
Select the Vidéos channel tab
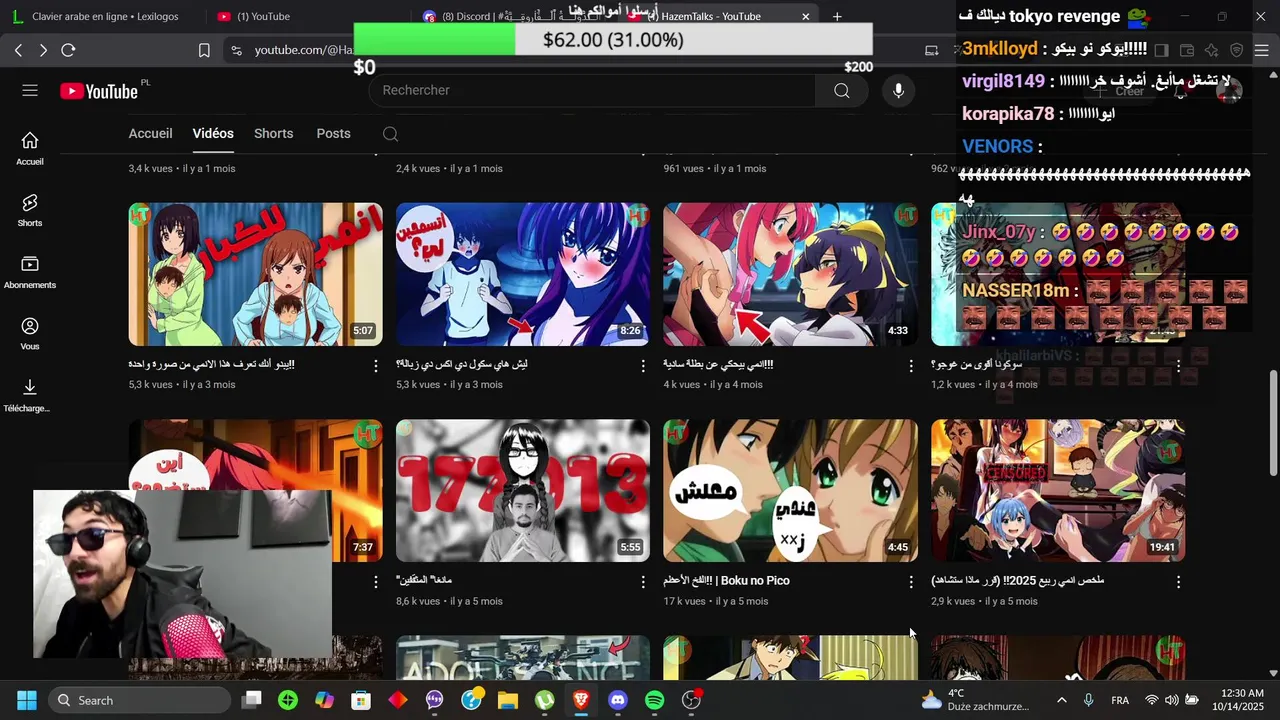(x=213, y=133)
